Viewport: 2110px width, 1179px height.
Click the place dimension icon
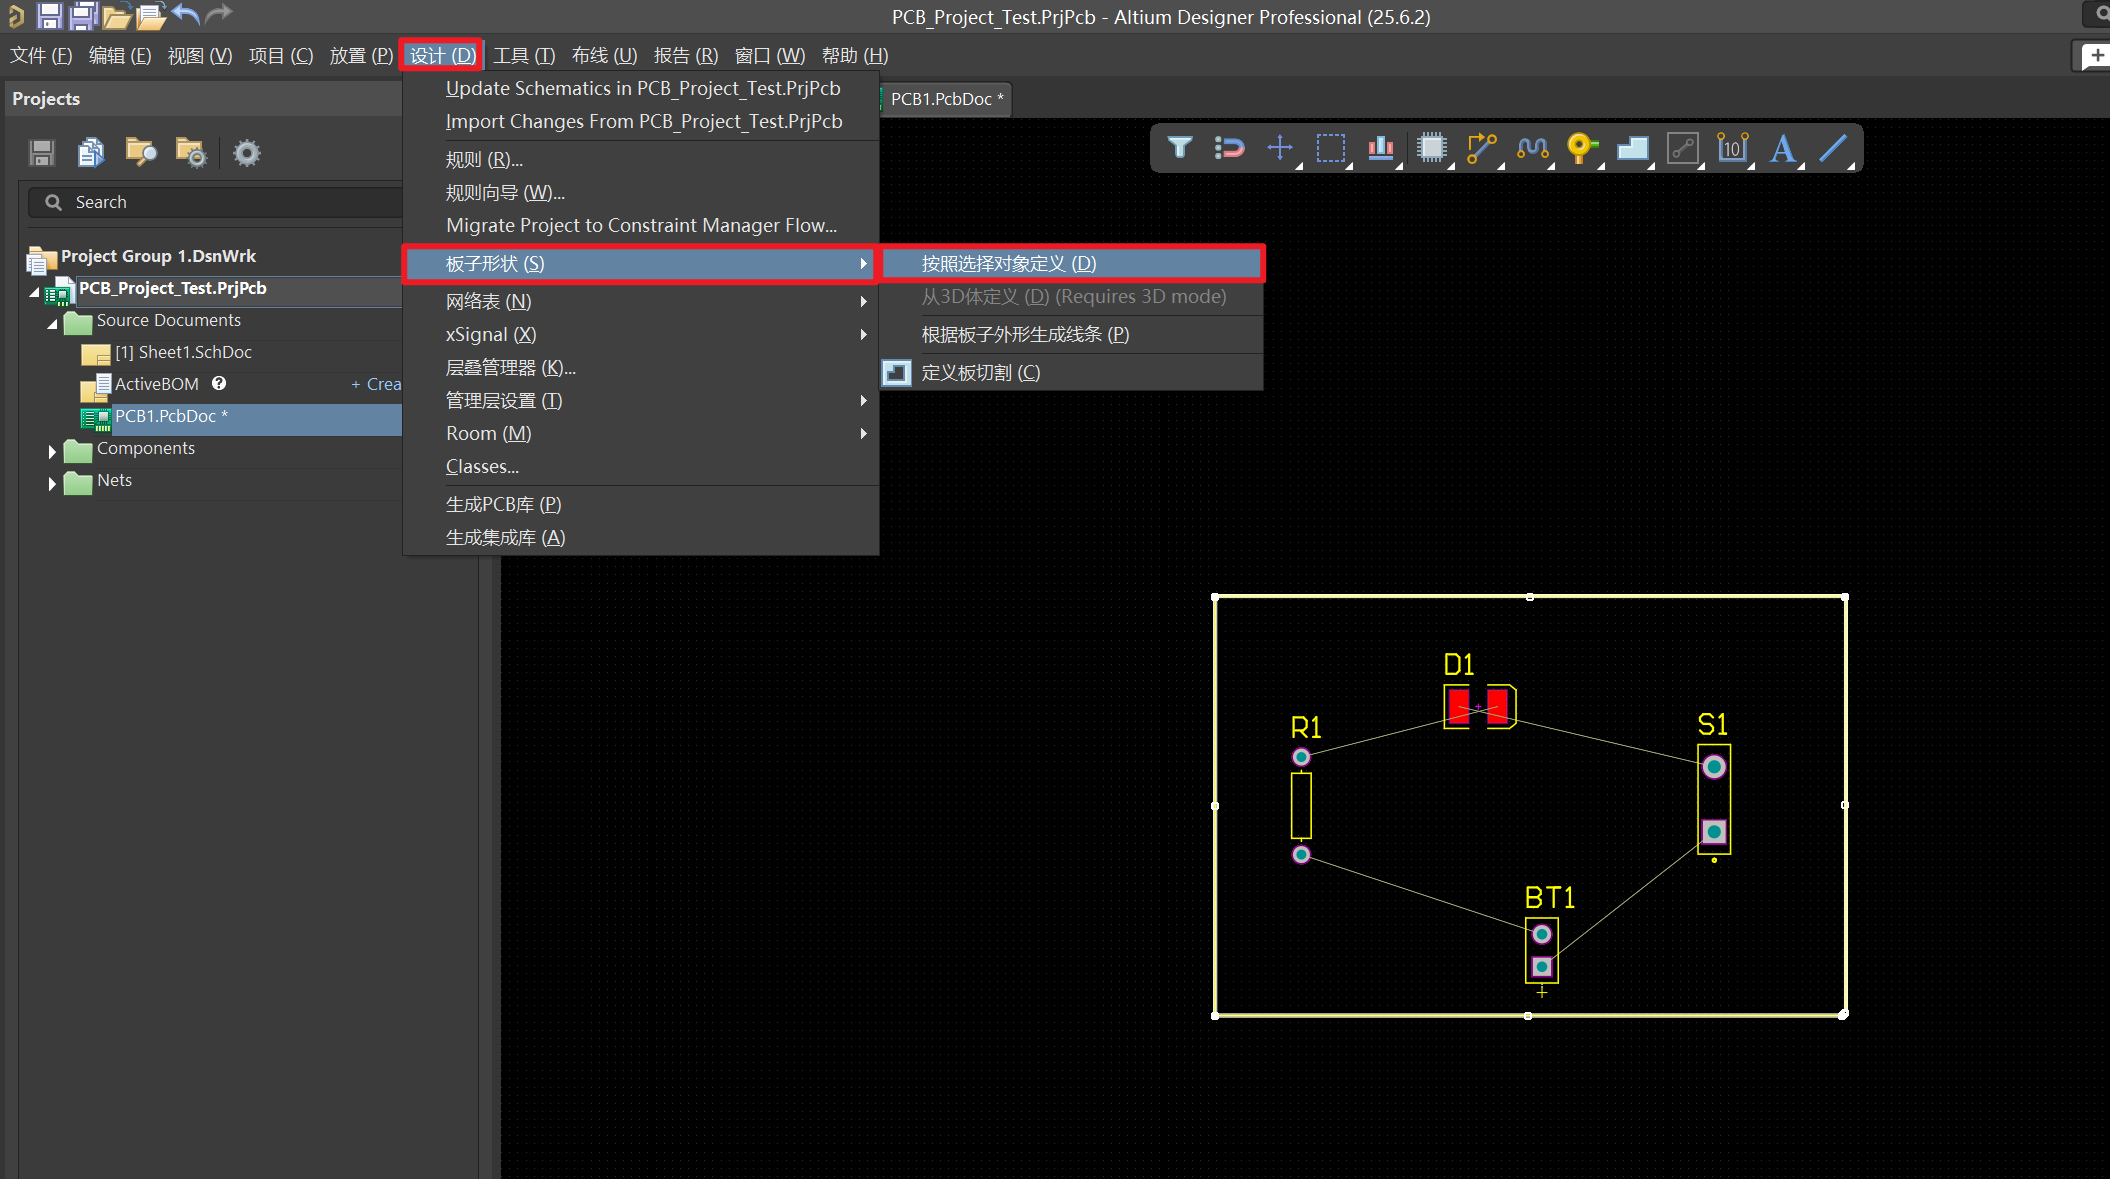1732,148
